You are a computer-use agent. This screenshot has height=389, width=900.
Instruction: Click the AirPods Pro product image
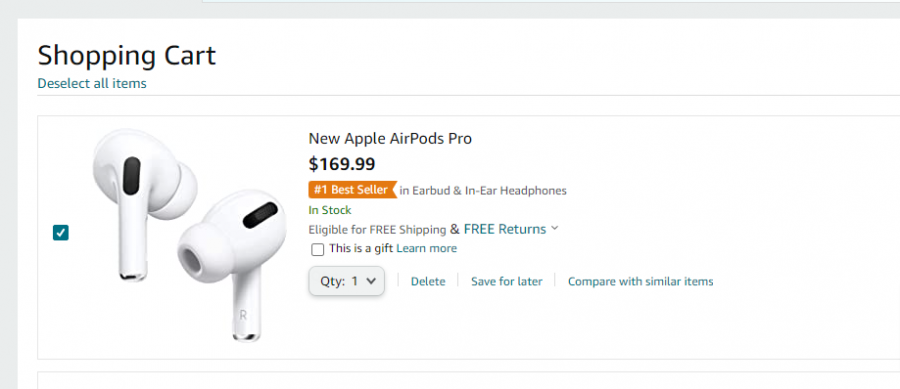pos(189,235)
